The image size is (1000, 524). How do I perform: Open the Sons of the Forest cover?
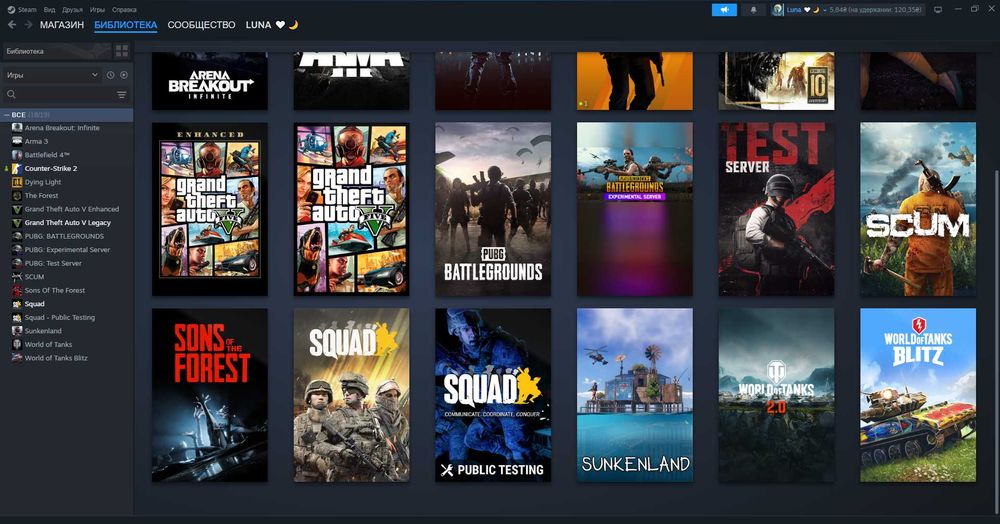(210, 395)
